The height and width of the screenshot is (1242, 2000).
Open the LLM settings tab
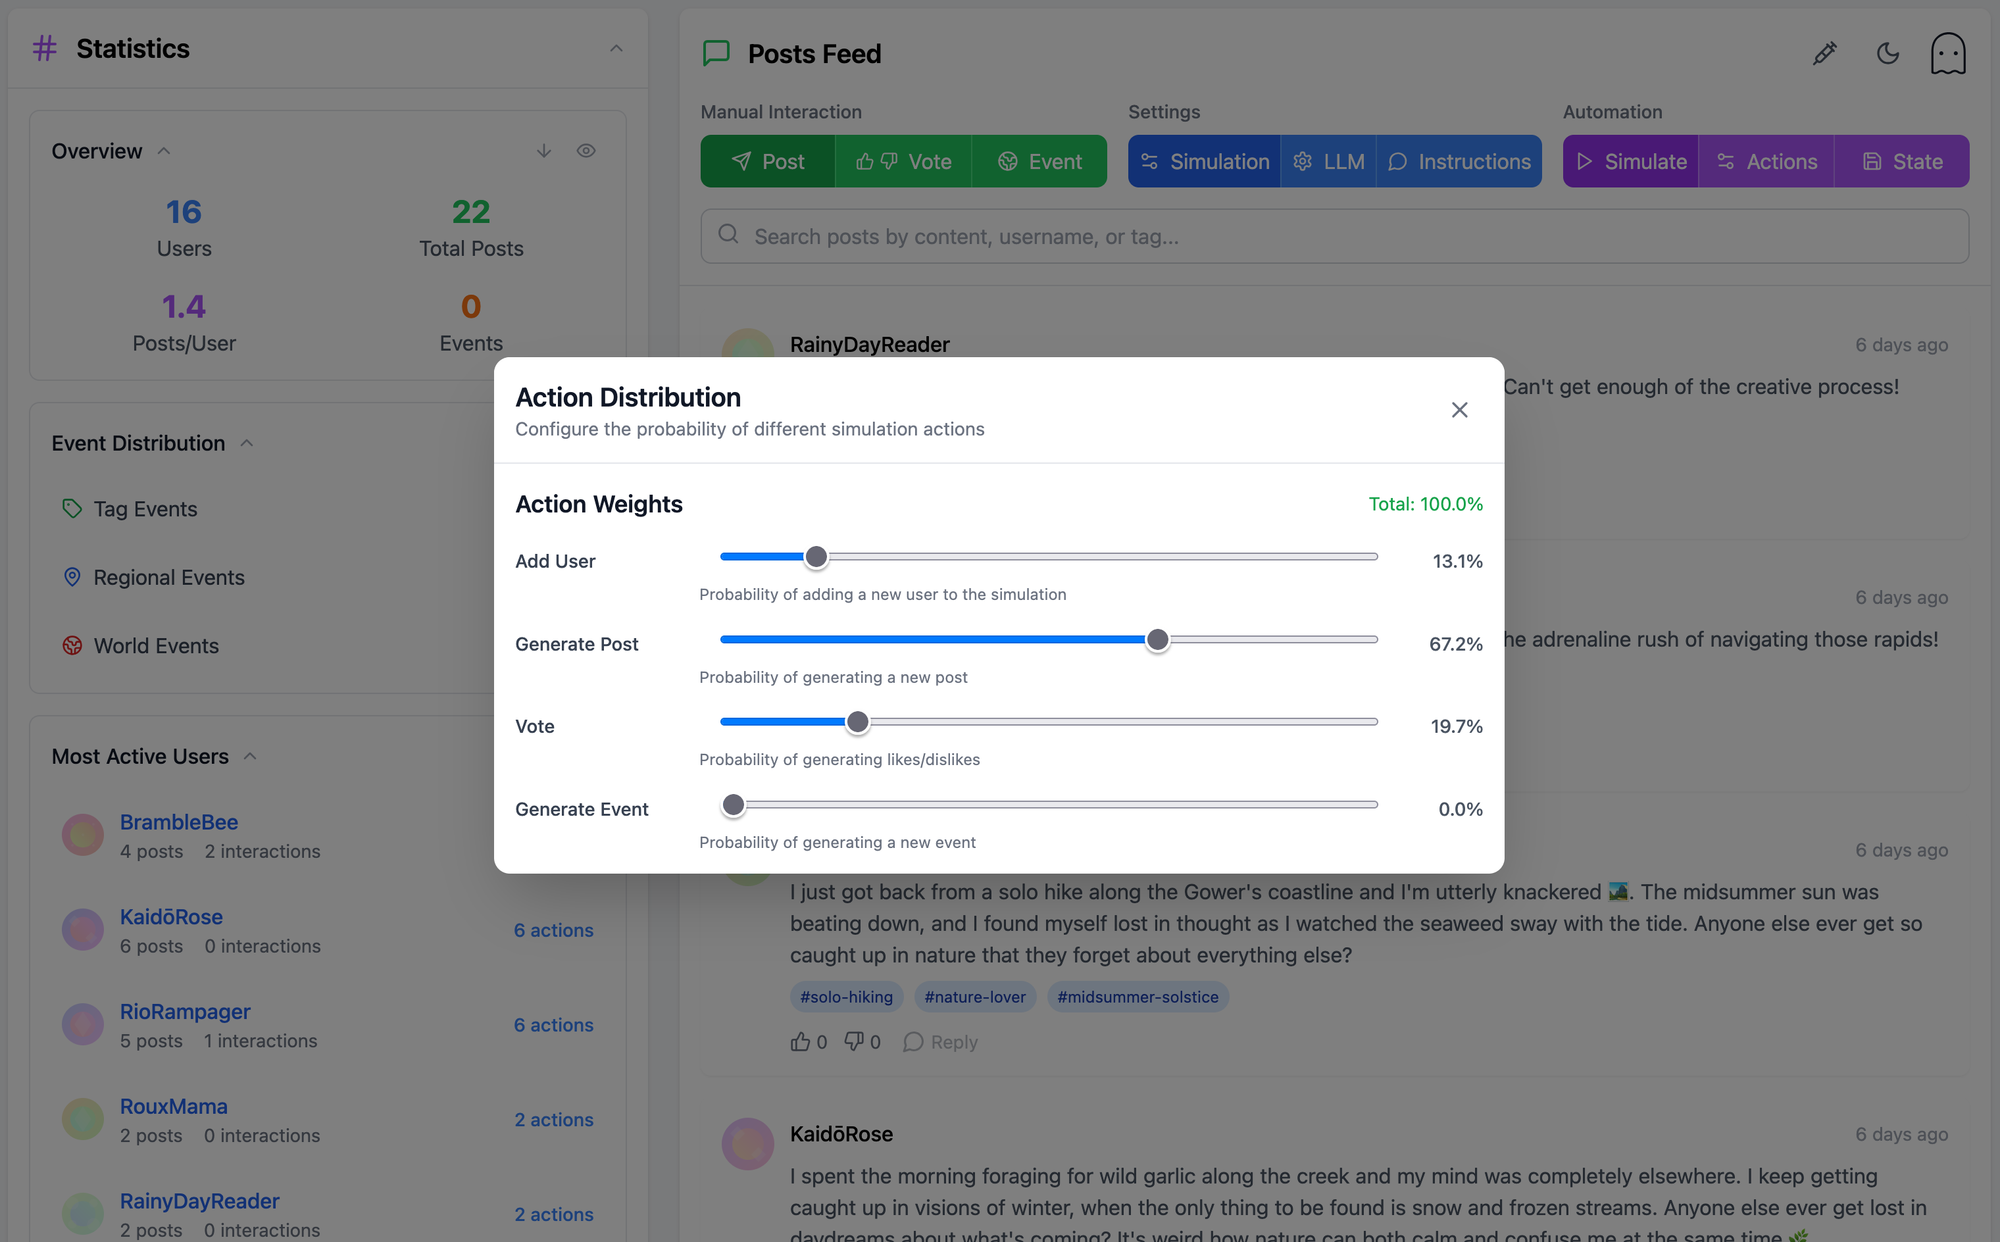[x=1328, y=161]
